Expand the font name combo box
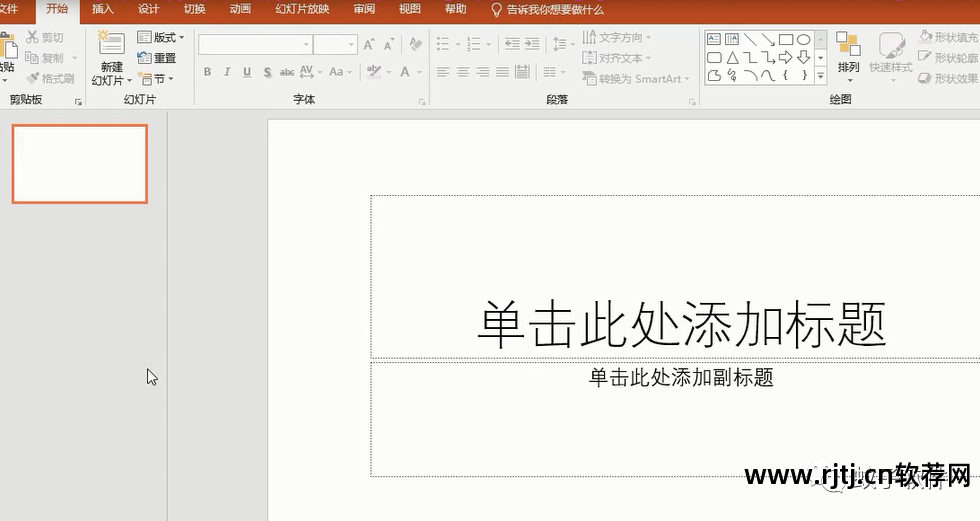 (306, 45)
